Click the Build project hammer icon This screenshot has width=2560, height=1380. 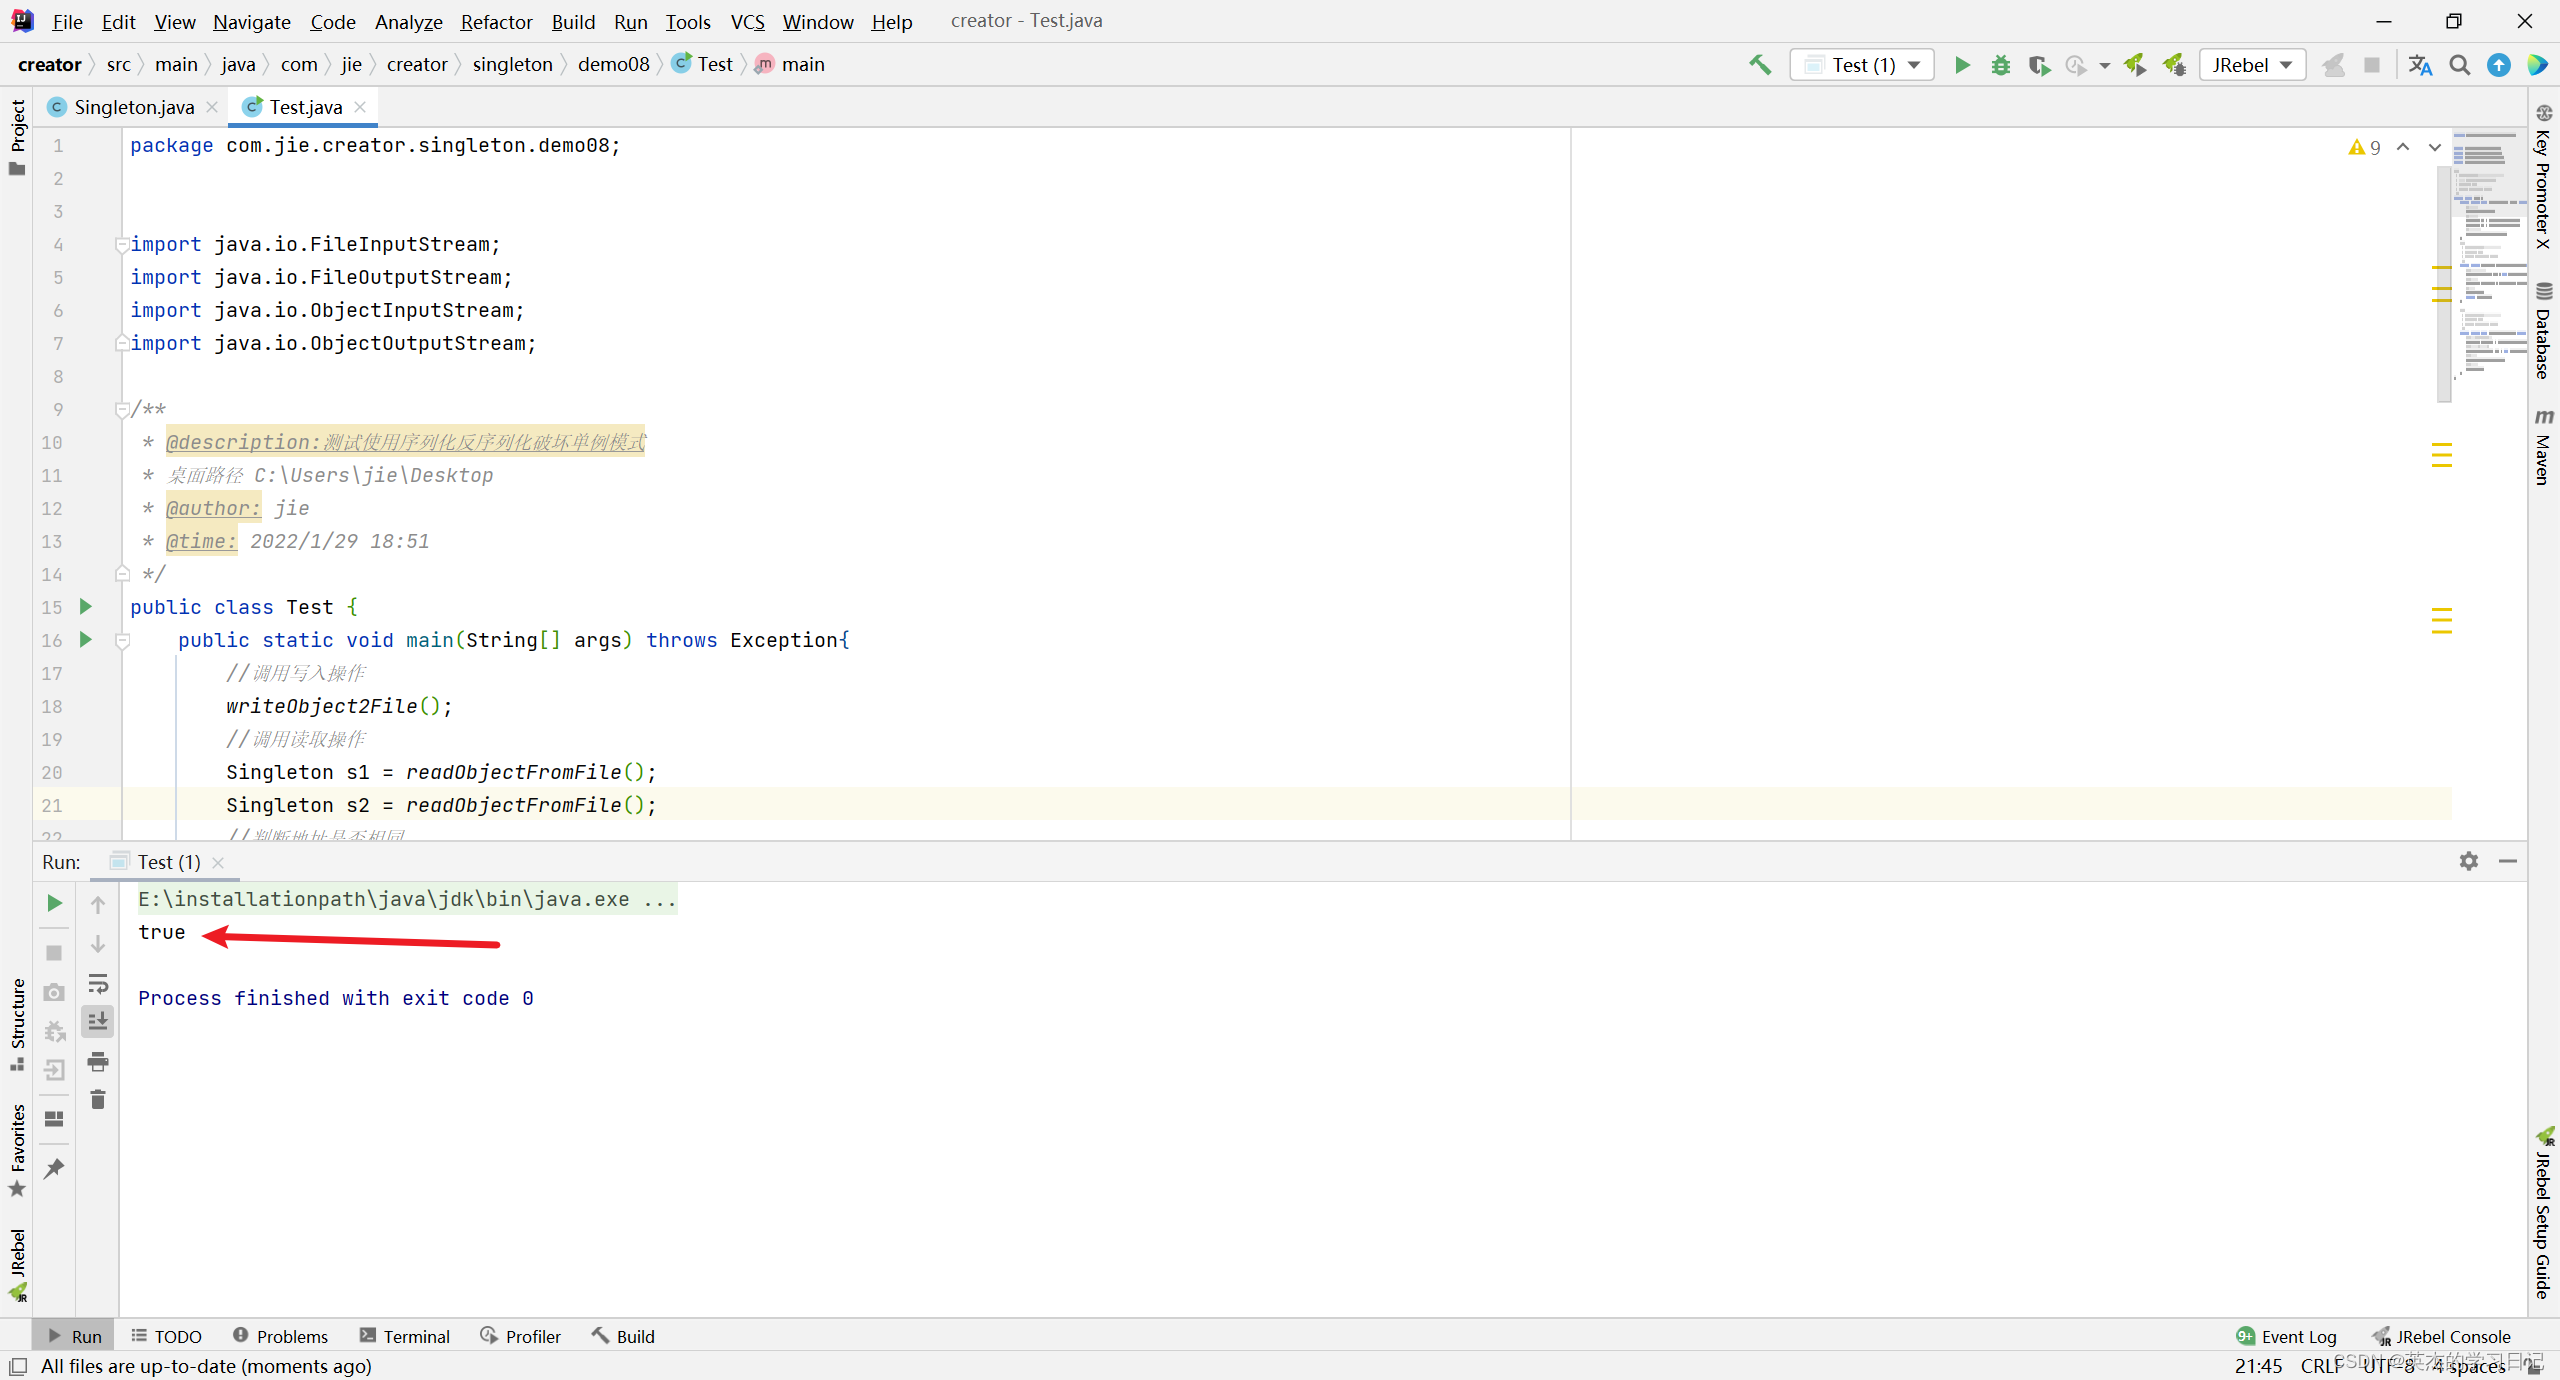point(1760,65)
